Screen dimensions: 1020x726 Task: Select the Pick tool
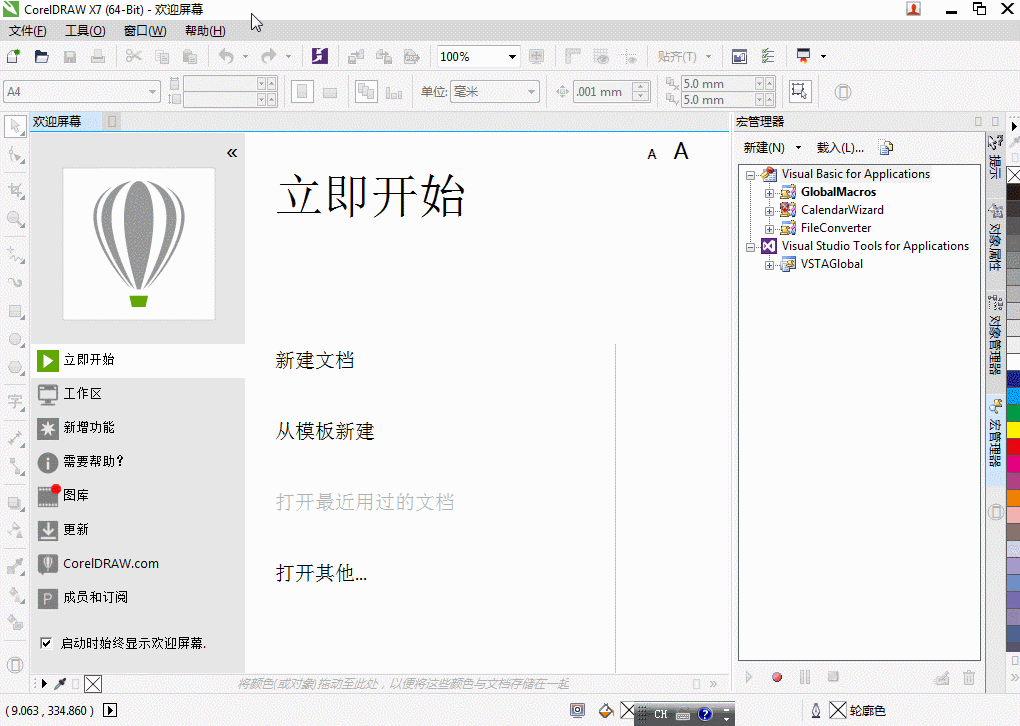[13, 127]
